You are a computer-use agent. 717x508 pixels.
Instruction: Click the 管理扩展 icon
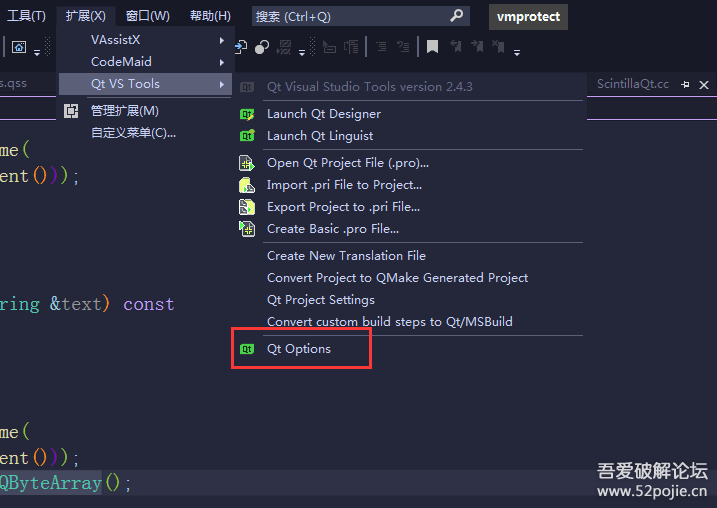(x=71, y=111)
